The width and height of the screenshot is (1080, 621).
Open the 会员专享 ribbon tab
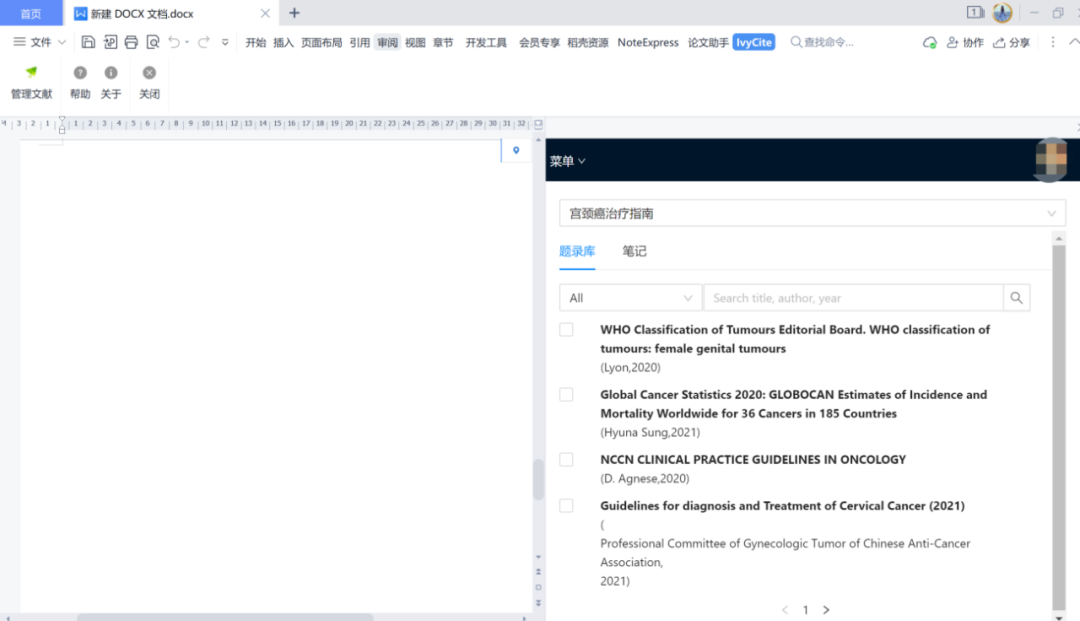click(x=539, y=43)
